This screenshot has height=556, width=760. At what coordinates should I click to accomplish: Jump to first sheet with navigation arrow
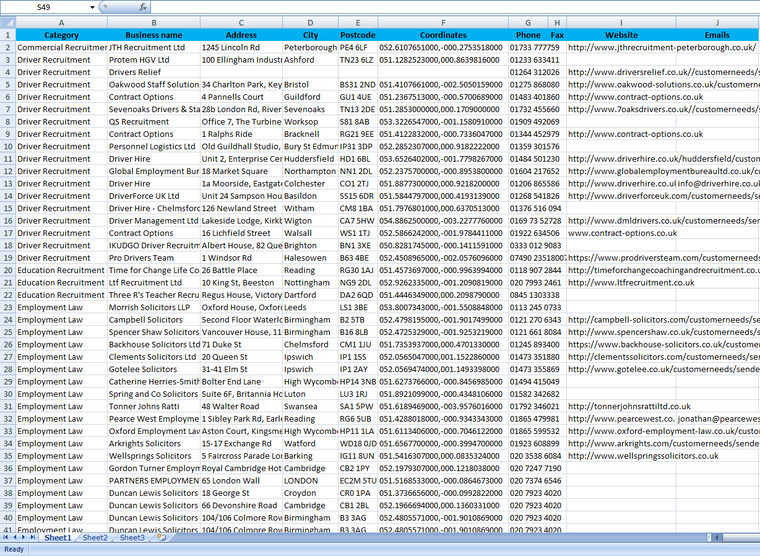tap(6, 537)
